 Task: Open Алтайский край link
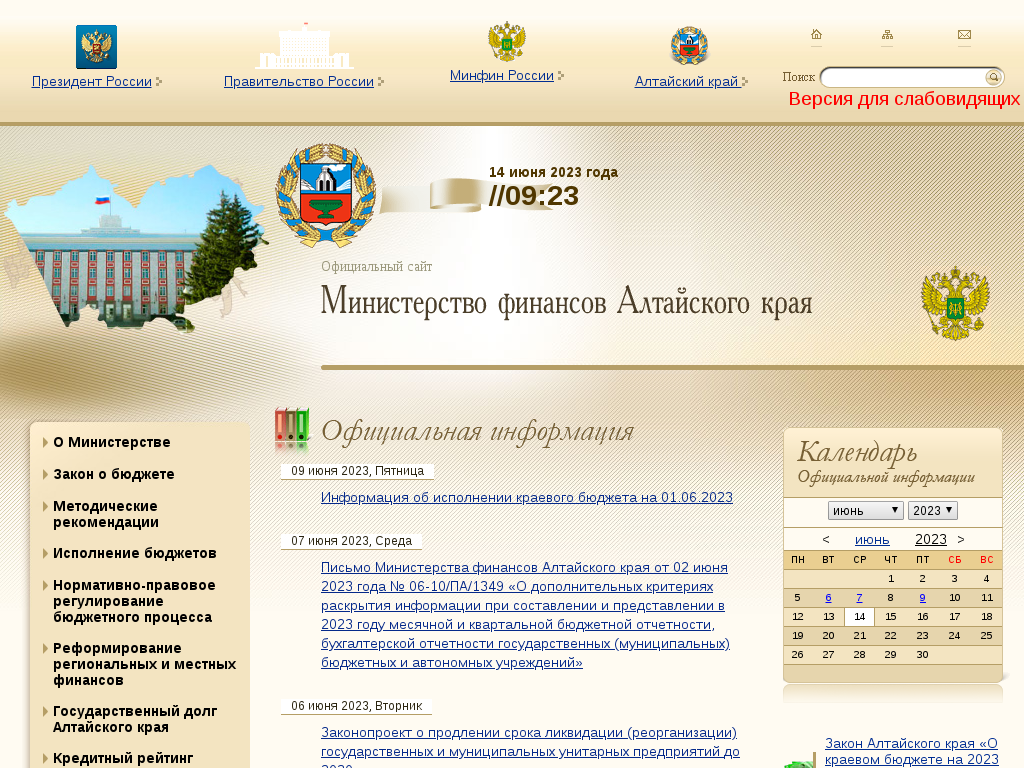pos(688,82)
